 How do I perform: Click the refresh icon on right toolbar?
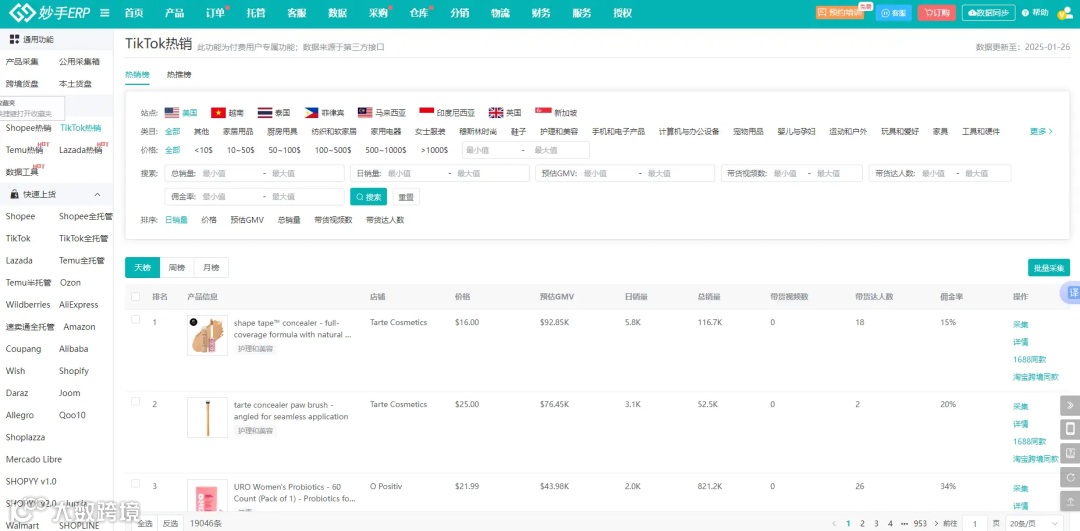[1070, 477]
